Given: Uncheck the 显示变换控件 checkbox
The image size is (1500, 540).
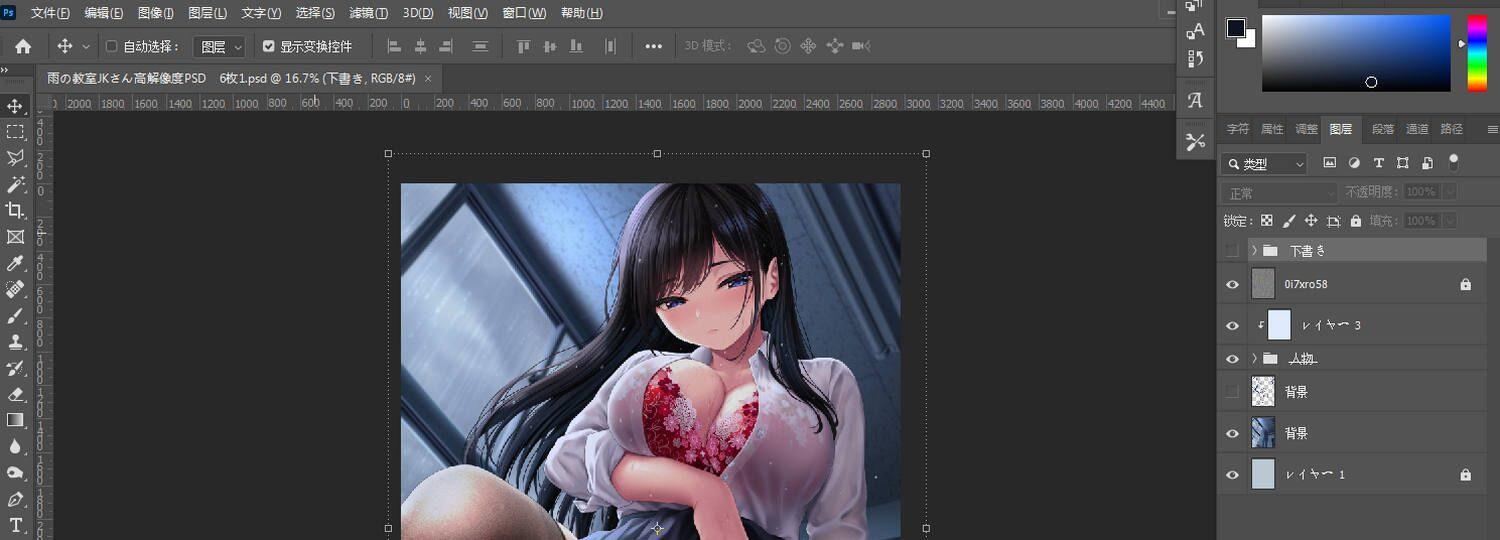Looking at the screenshot, I should tap(268, 46).
